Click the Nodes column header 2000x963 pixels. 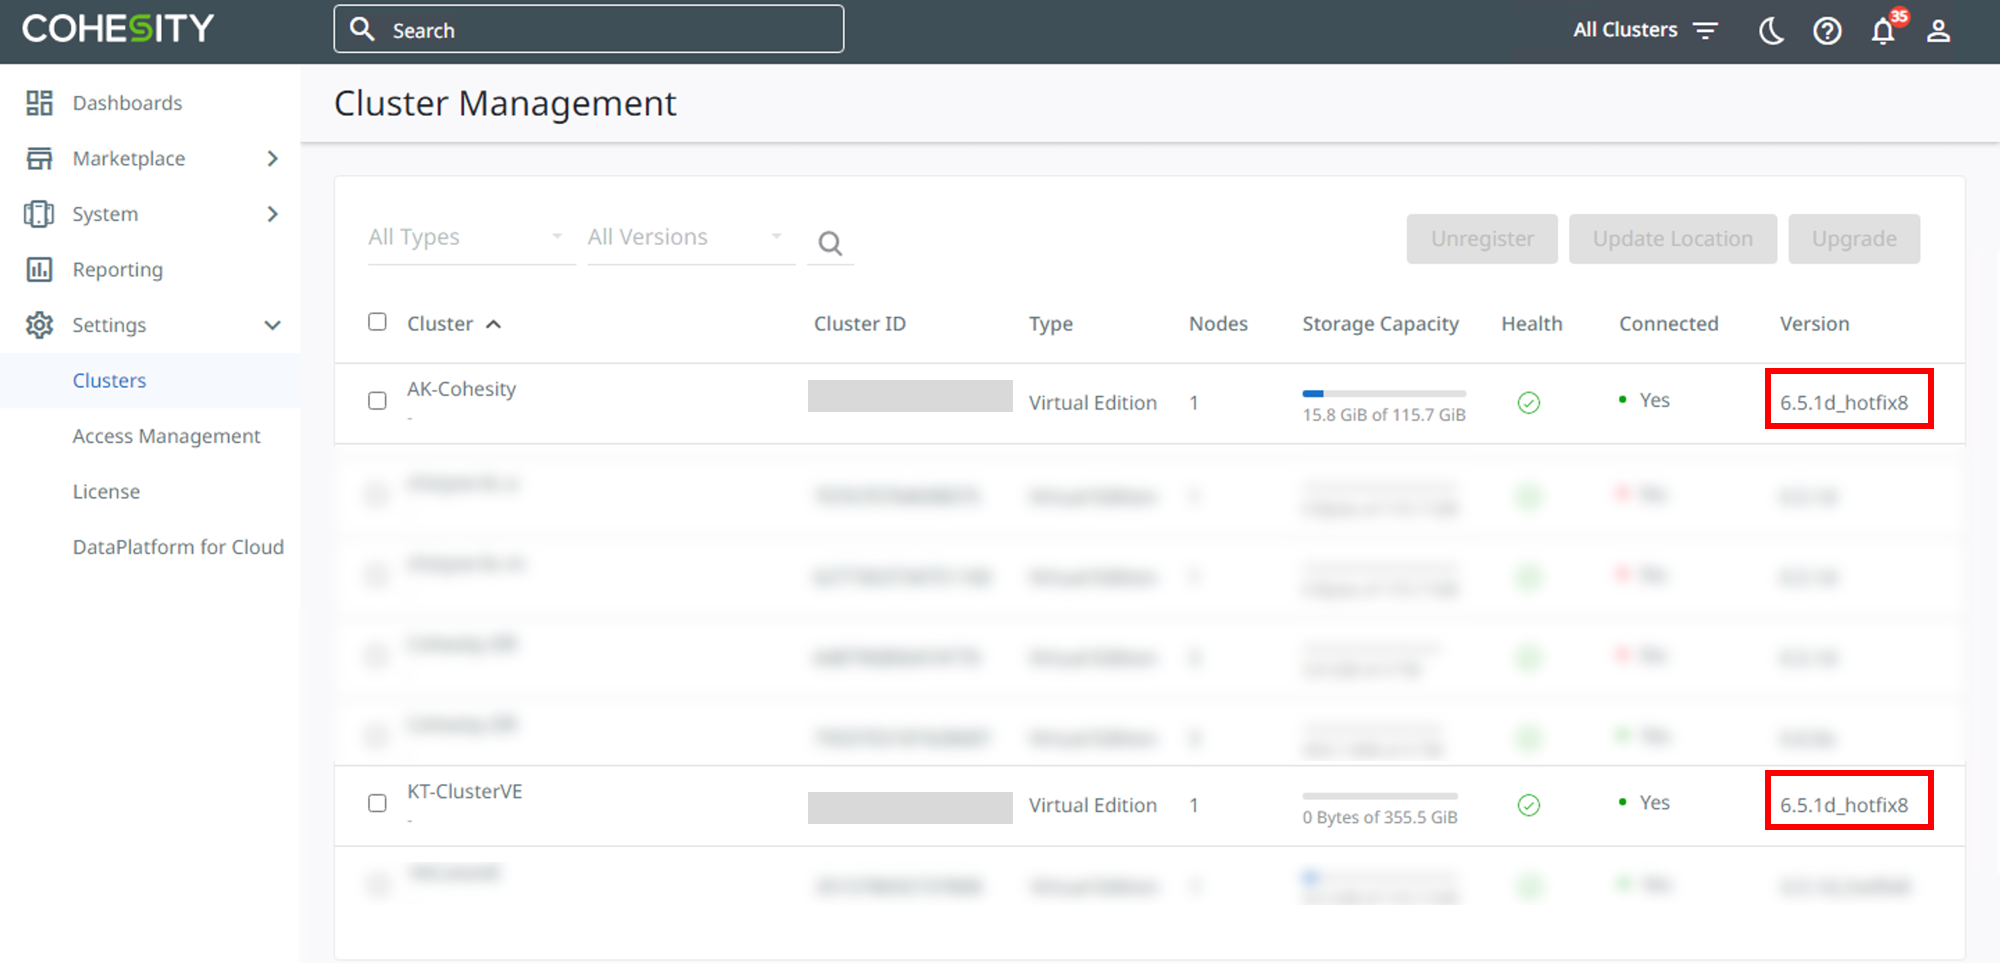pyautogui.click(x=1218, y=324)
